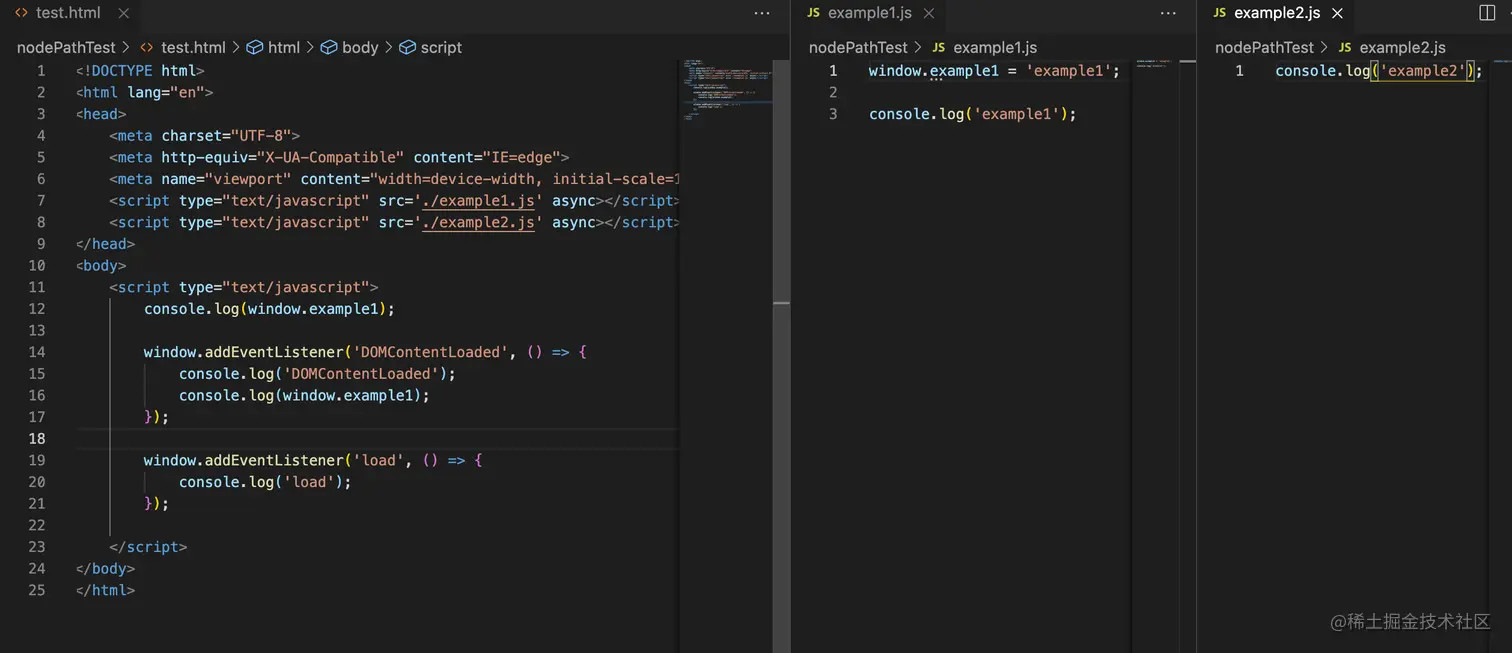
Task: Click line number 1 in example2.js
Action: (1239, 70)
